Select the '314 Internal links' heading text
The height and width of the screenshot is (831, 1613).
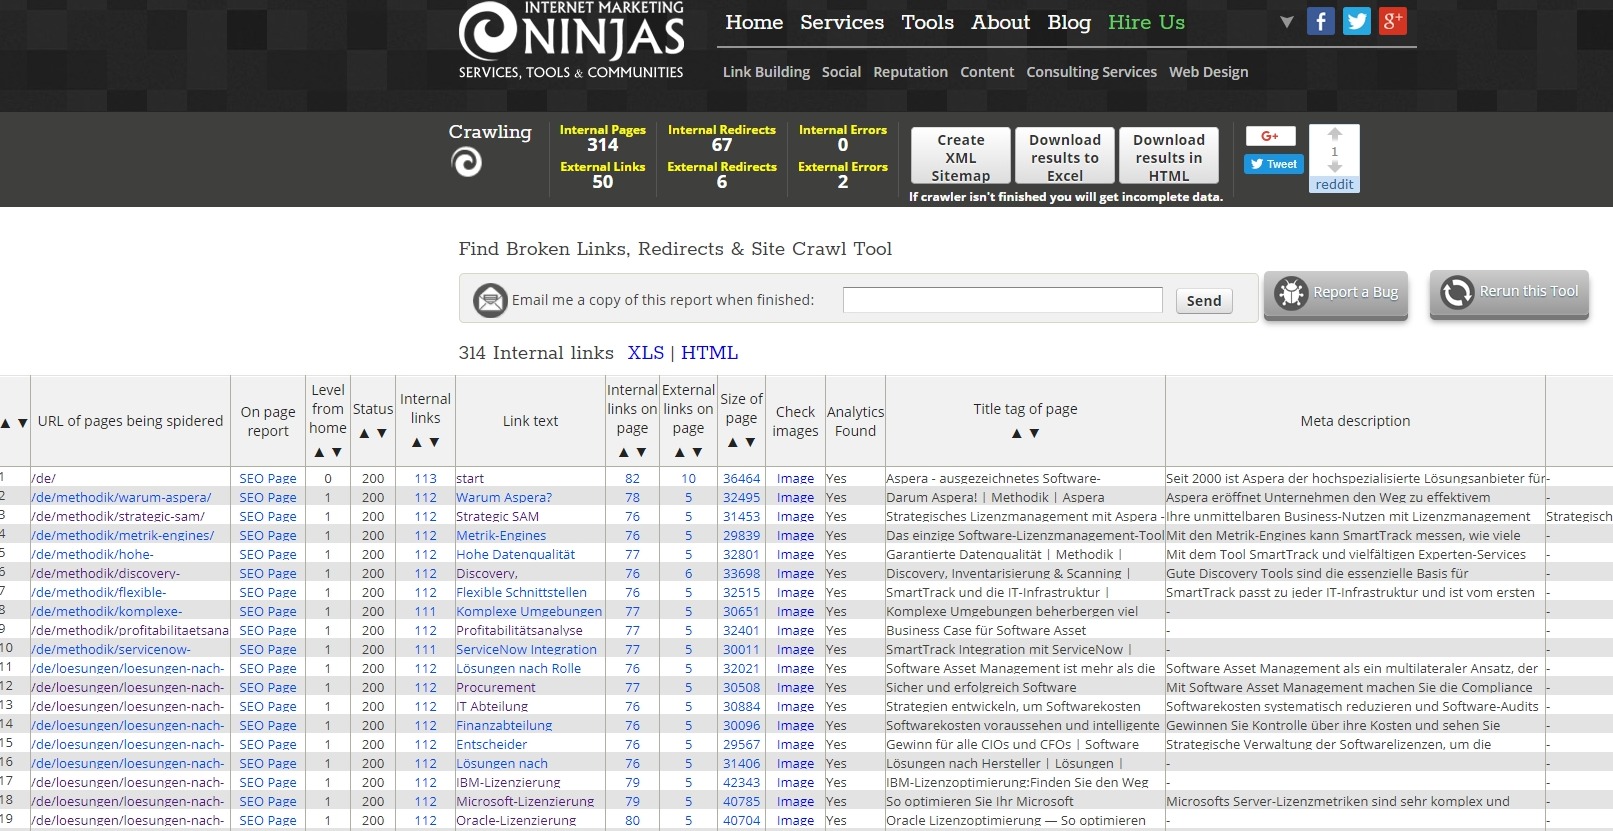(536, 353)
